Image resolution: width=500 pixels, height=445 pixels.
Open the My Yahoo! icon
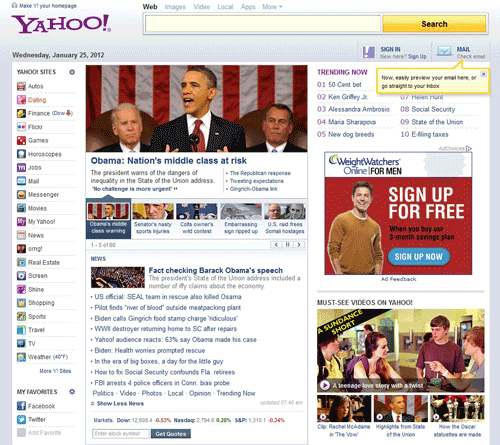pos(21,222)
